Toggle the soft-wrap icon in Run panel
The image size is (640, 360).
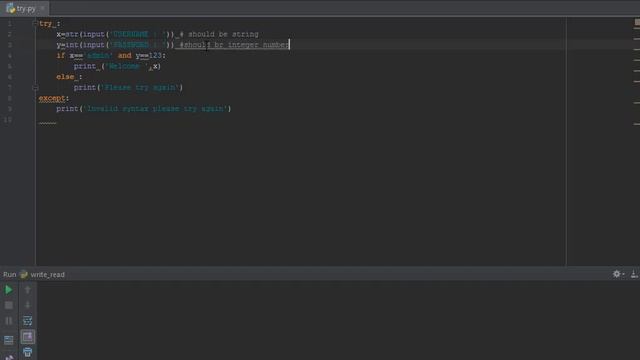(27, 321)
